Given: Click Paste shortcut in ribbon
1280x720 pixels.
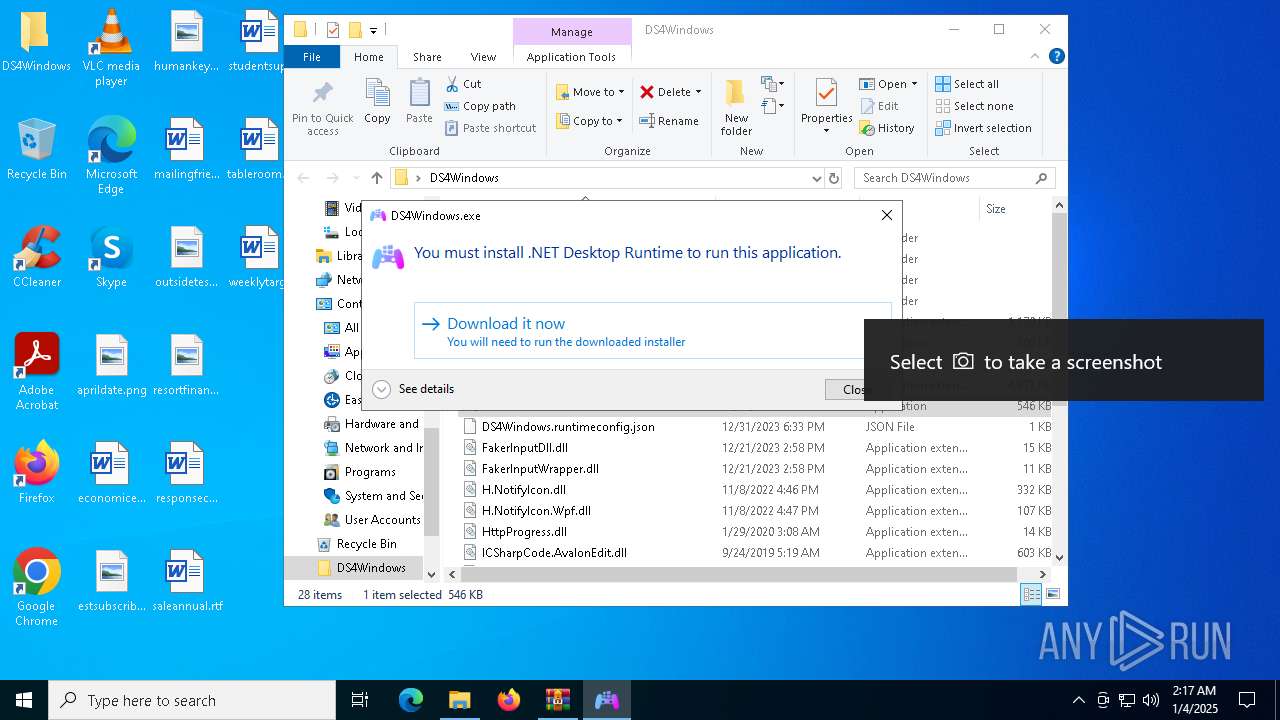Looking at the screenshot, I should 490,128.
